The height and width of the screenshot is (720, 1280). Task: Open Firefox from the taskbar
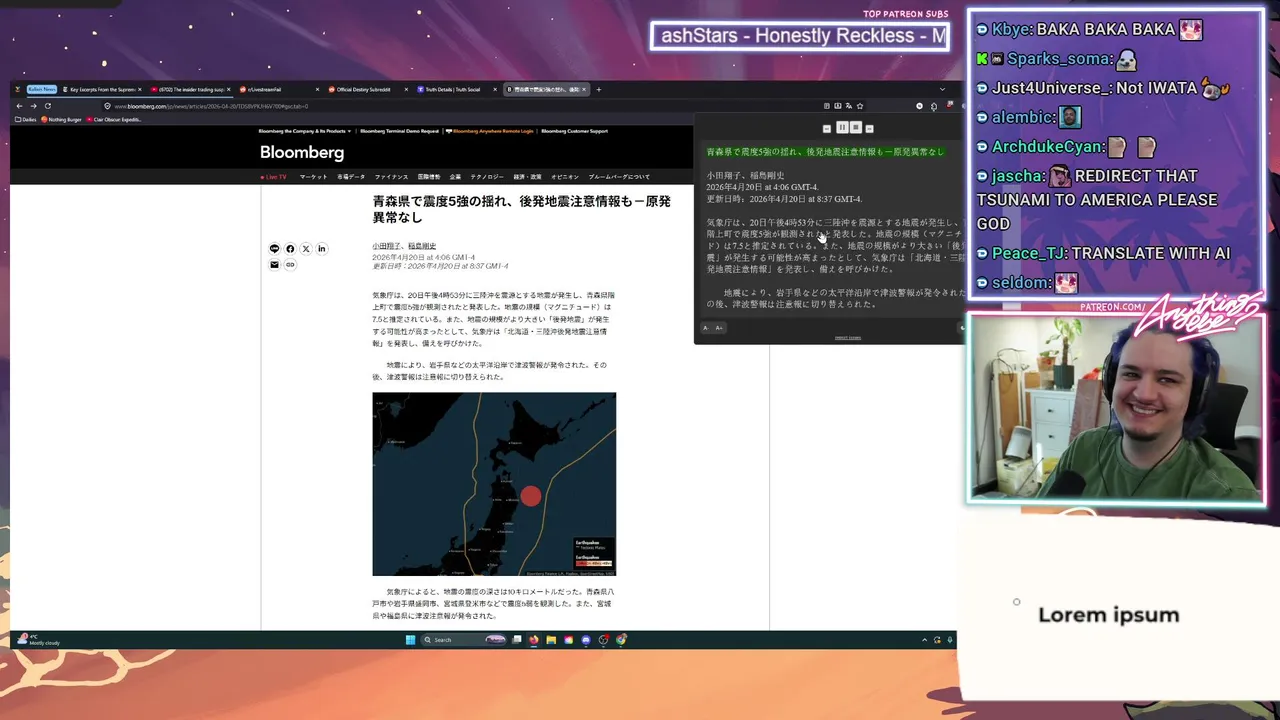534,640
